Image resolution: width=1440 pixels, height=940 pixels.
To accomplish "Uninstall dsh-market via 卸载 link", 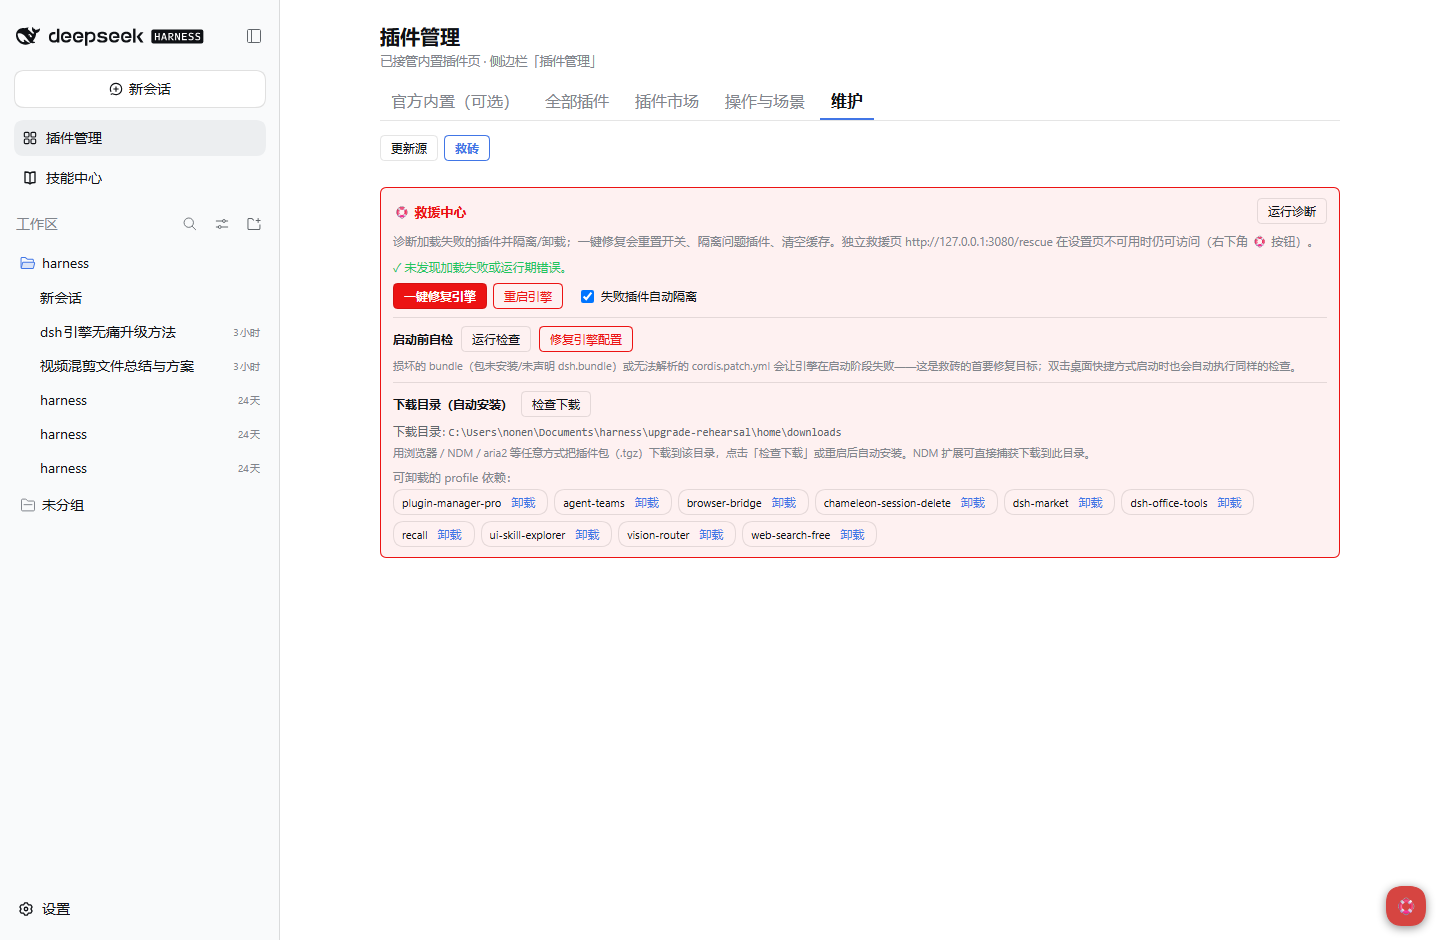I will click(x=1091, y=503).
